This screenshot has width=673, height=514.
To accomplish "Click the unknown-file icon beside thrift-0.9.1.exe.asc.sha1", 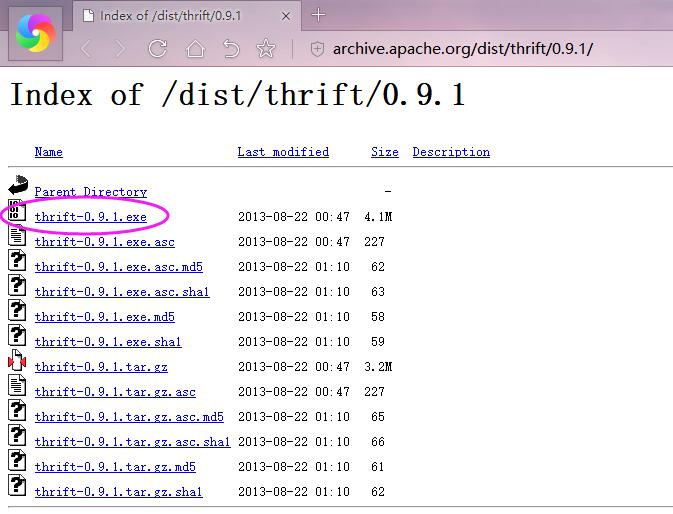I will click(x=17, y=285).
